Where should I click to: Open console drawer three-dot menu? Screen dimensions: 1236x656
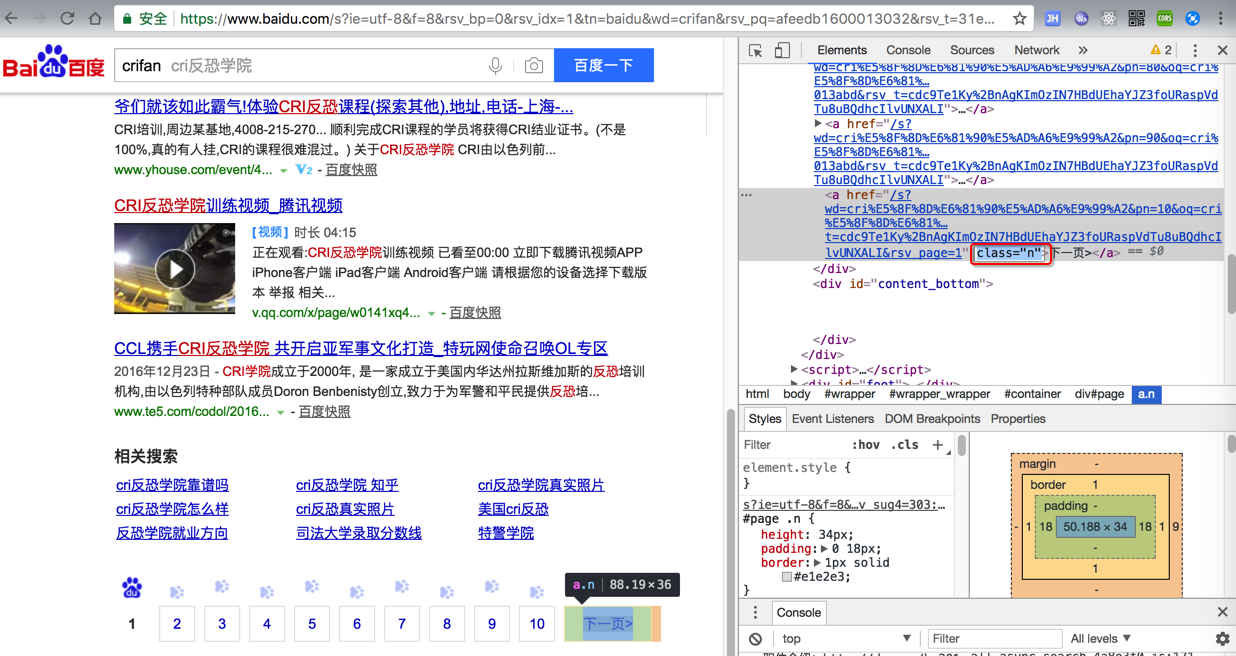click(x=755, y=612)
